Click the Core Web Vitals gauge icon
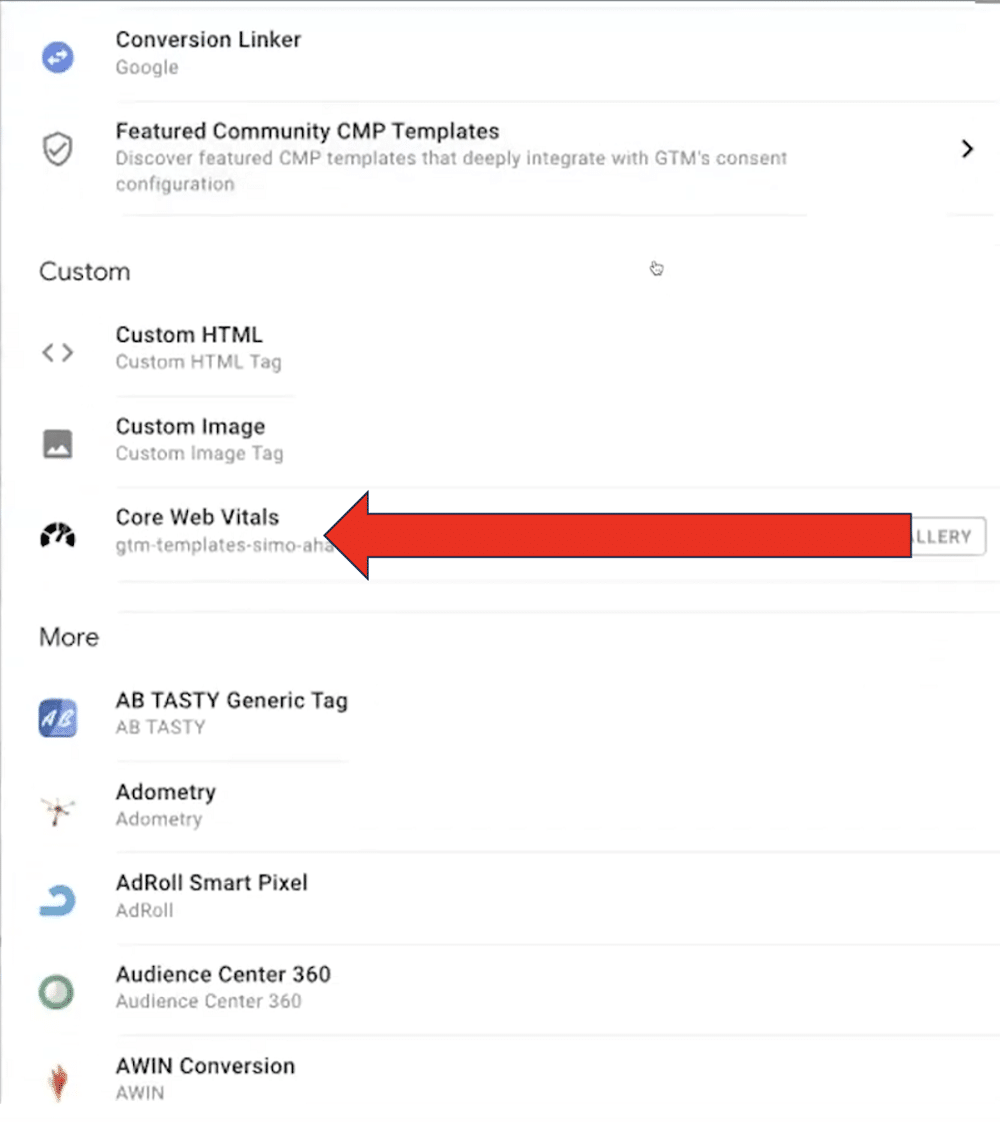1000x1122 pixels. pyautogui.click(x=57, y=535)
